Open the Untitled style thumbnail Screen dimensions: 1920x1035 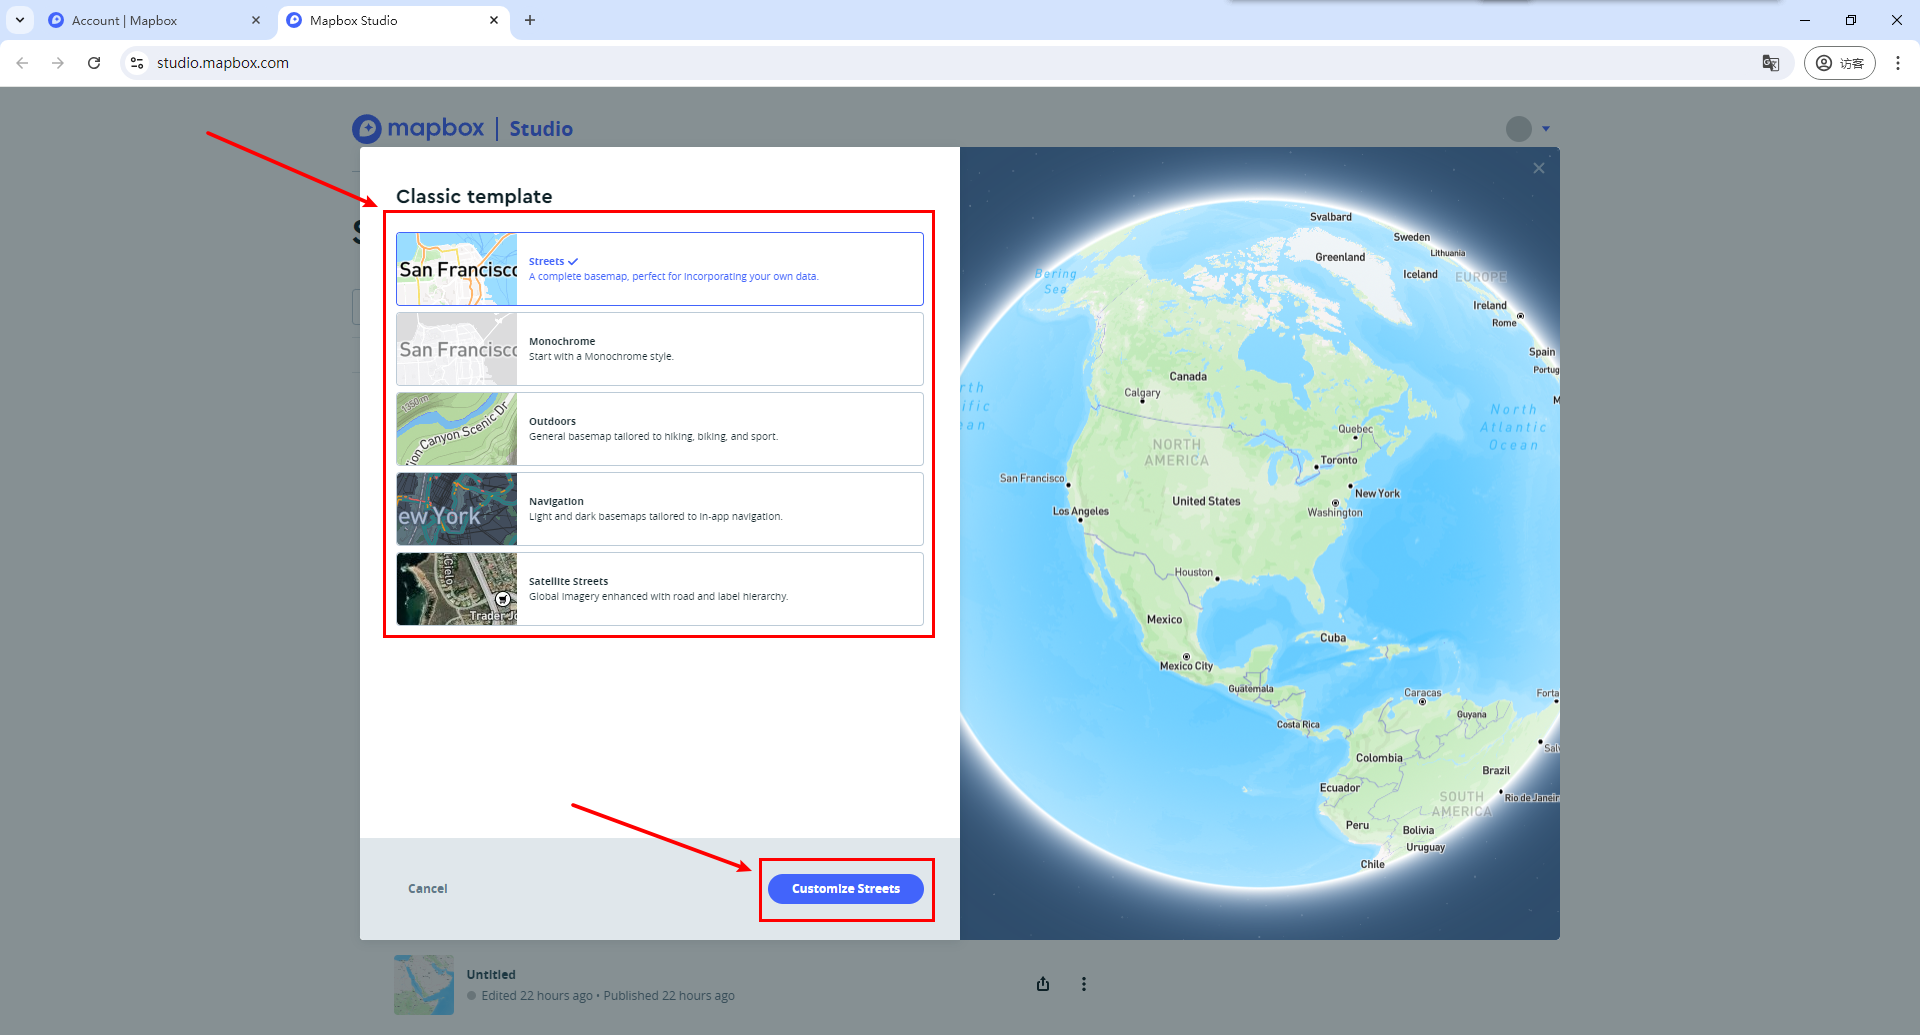click(424, 985)
